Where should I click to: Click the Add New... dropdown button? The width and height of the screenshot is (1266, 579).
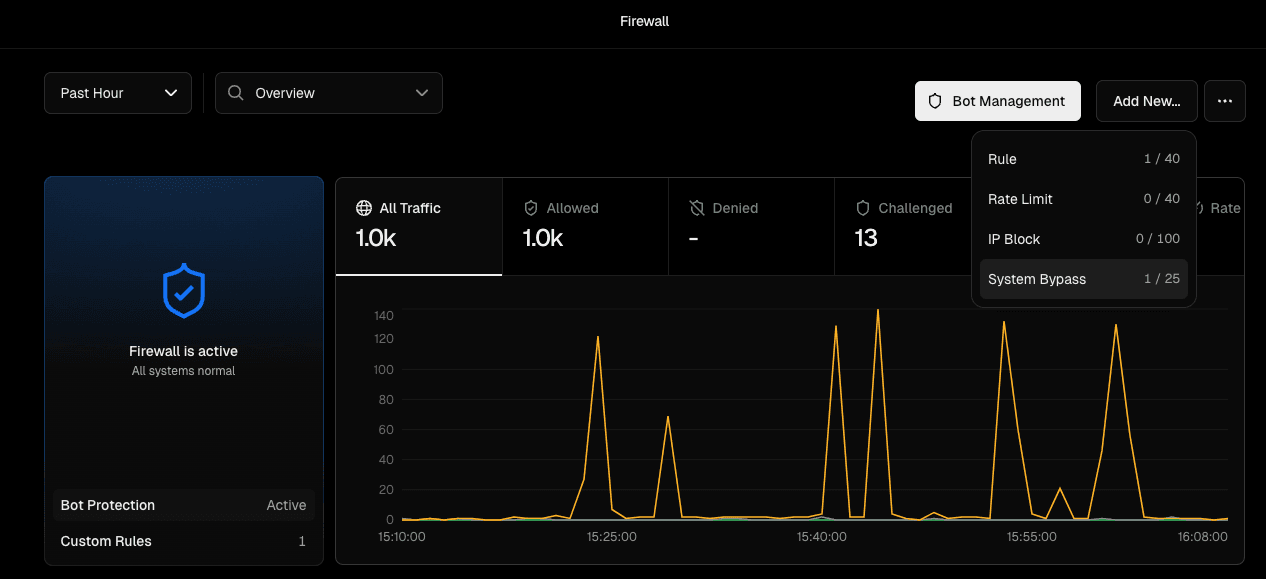click(x=1146, y=101)
